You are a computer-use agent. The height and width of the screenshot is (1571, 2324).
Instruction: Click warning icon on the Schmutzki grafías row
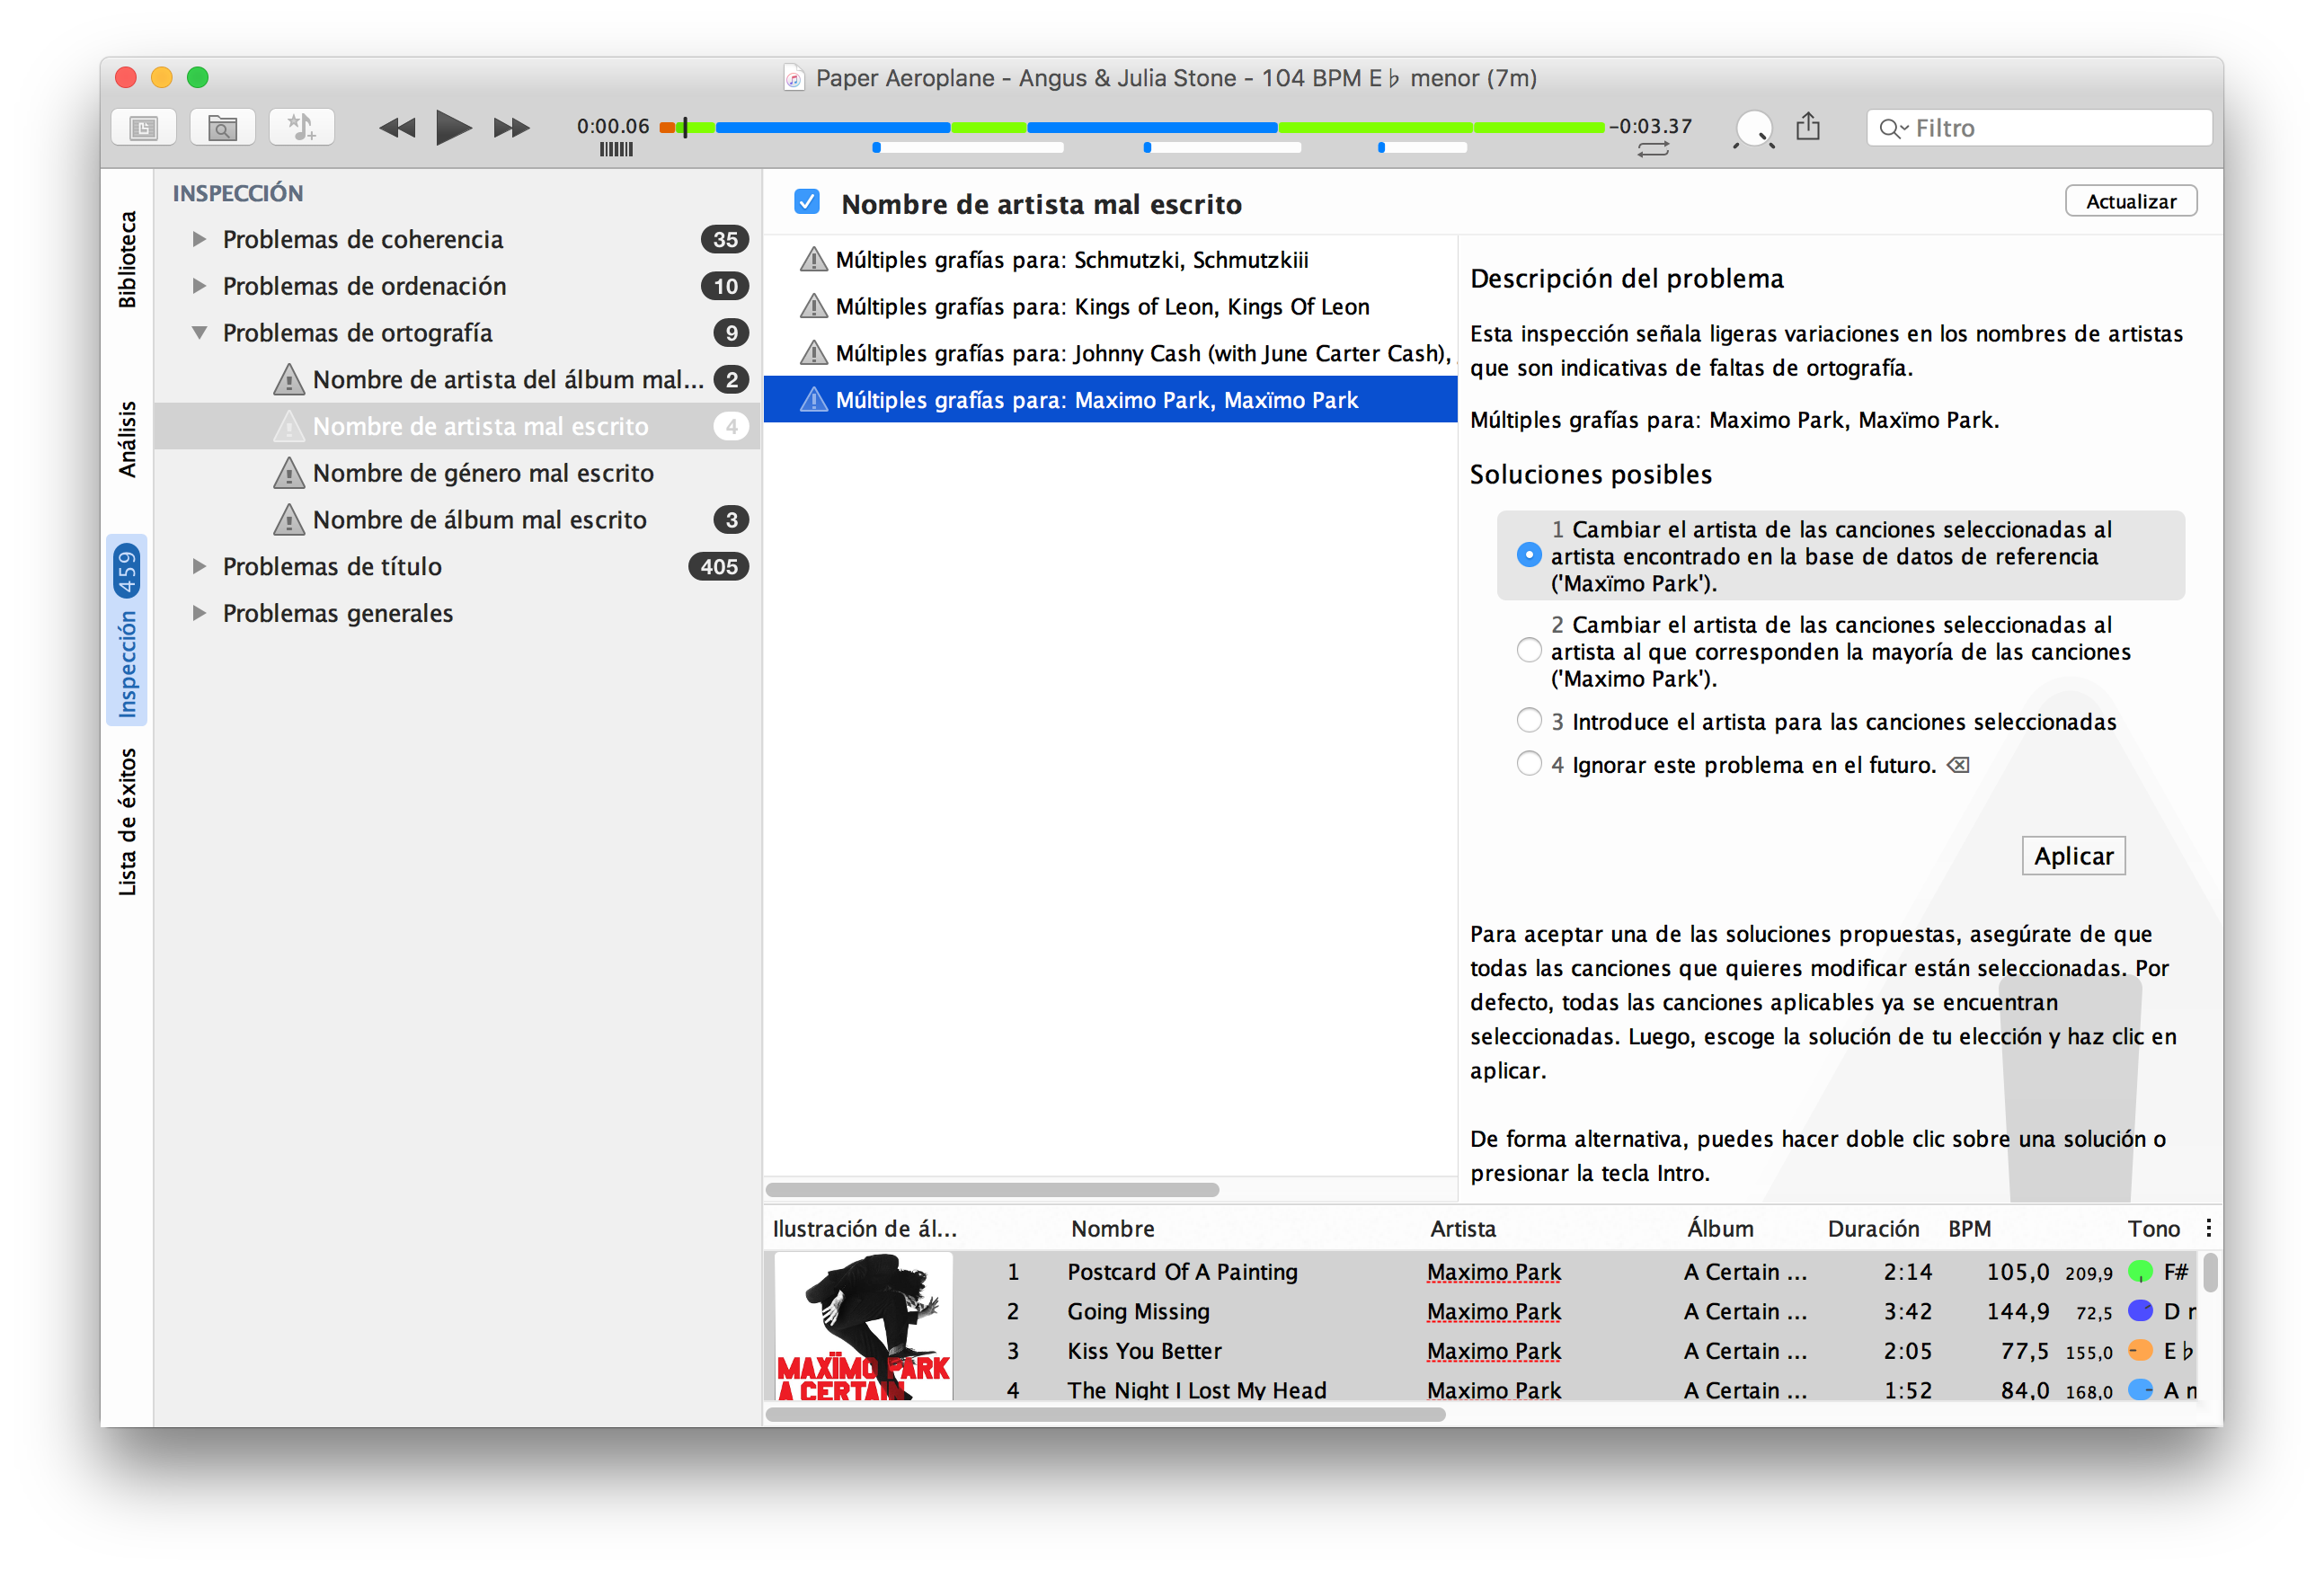pyautogui.click(x=814, y=260)
